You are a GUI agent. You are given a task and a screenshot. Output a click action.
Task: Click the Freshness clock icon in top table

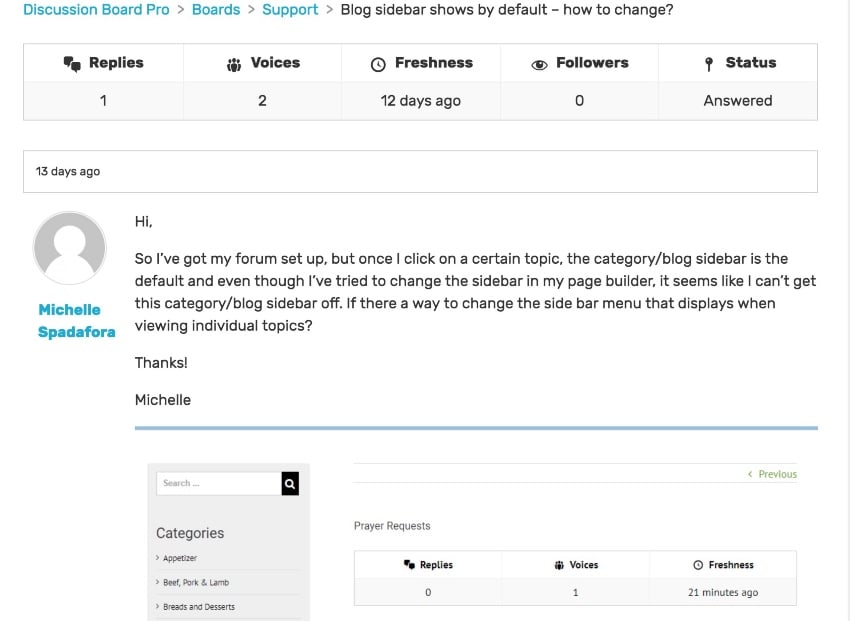(378, 64)
